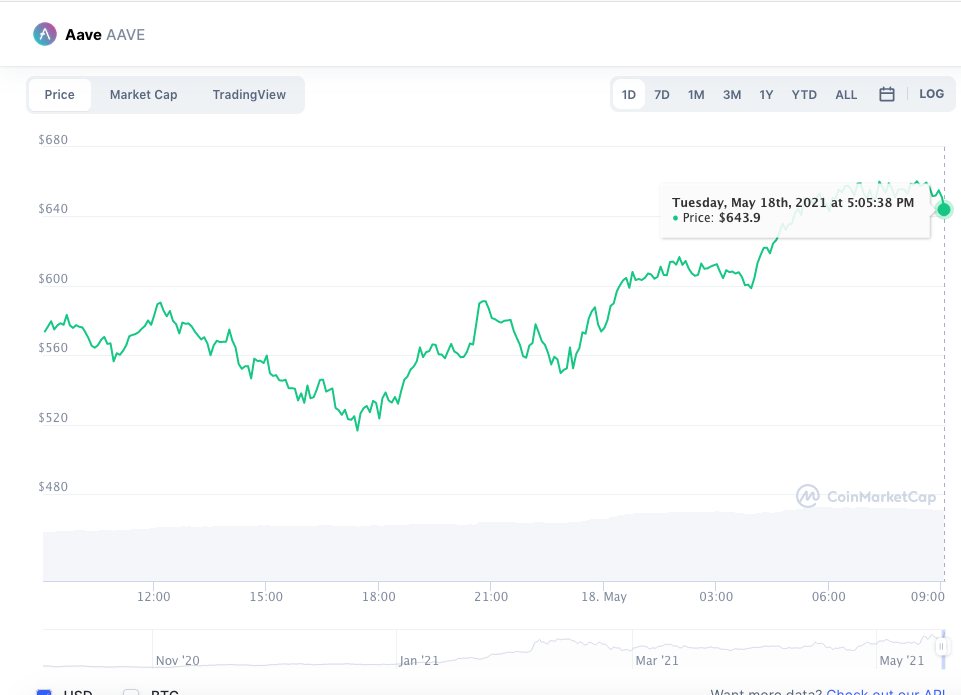This screenshot has width=961, height=695.
Task: Click the Aave logo icon
Action: [x=45, y=34]
